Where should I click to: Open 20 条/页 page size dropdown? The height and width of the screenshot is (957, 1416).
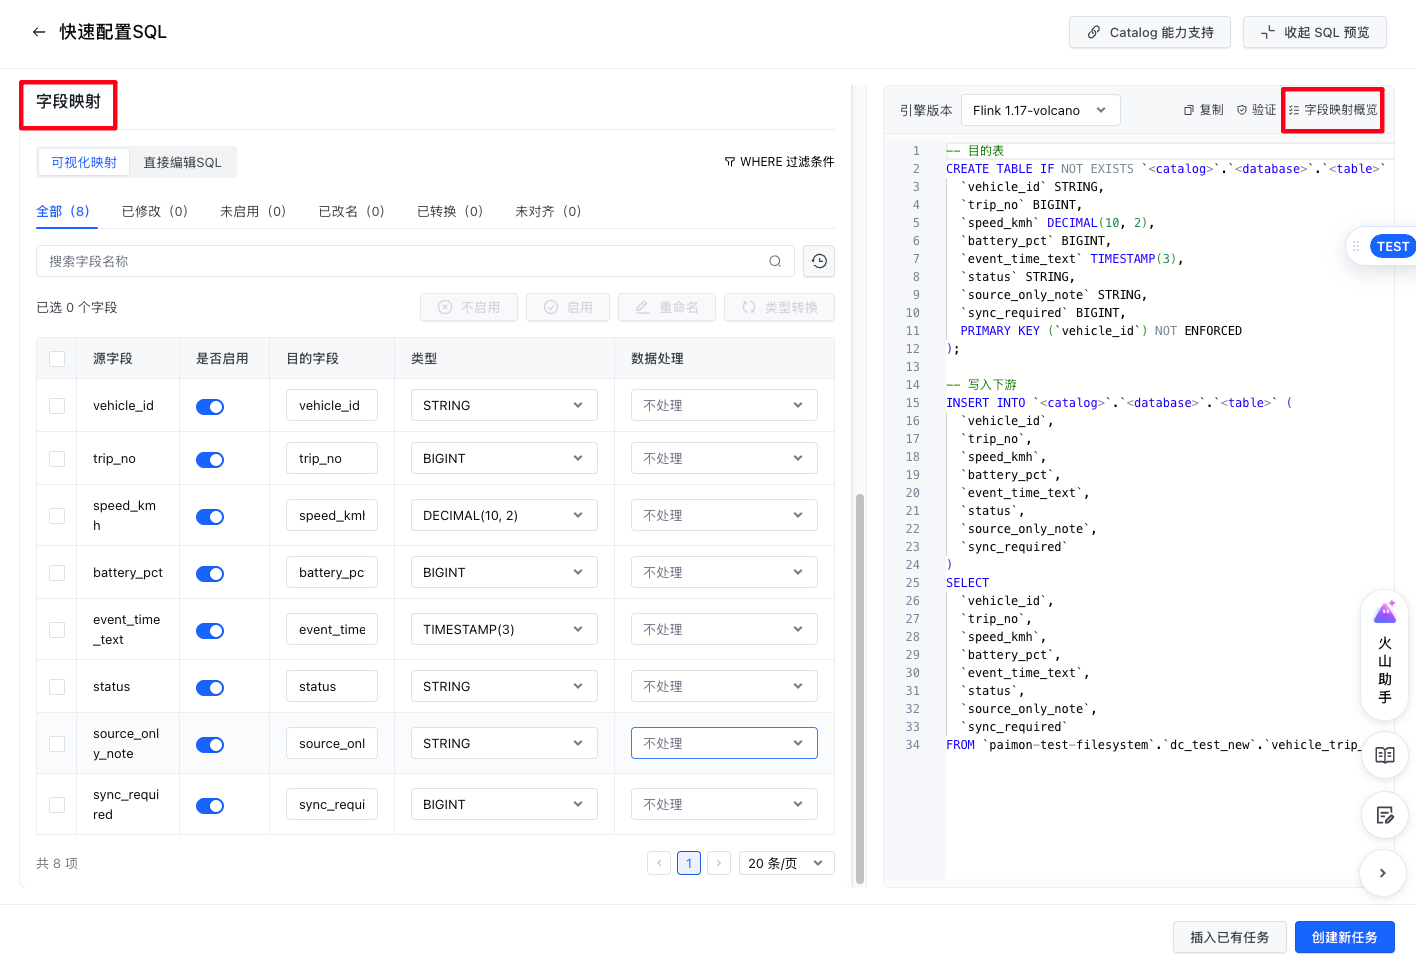click(x=787, y=863)
